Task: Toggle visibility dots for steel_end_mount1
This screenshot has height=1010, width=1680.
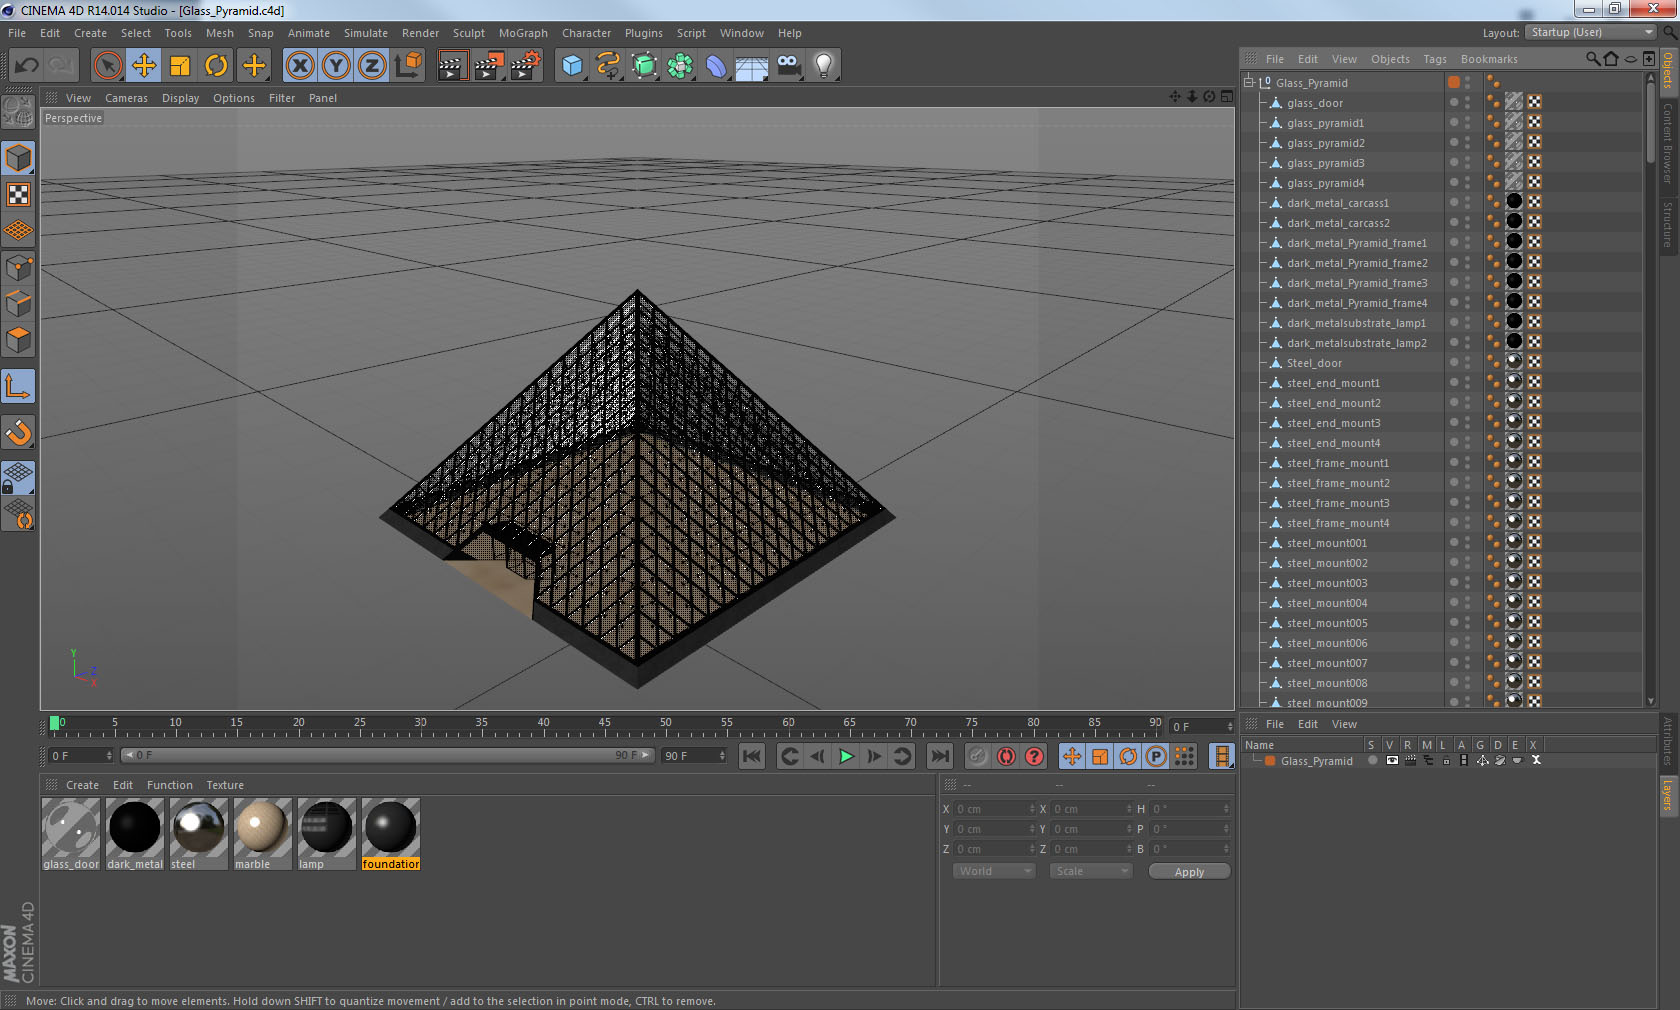Action: 1467,383
